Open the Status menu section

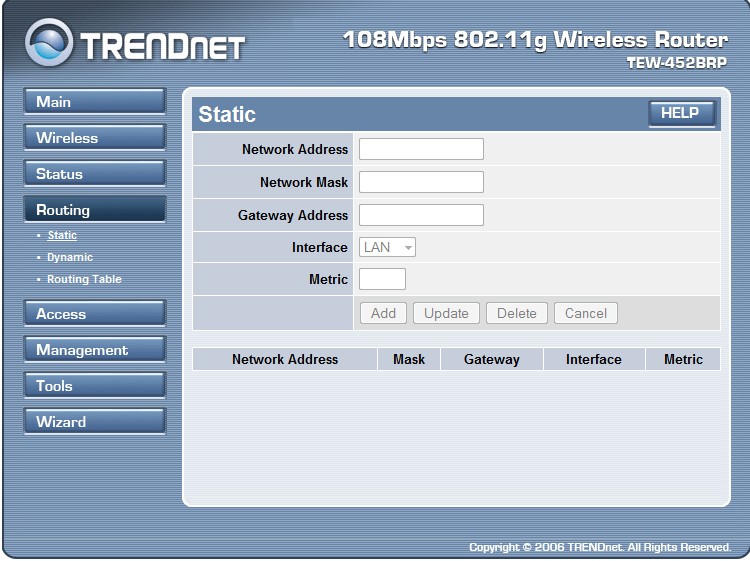coord(95,173)
